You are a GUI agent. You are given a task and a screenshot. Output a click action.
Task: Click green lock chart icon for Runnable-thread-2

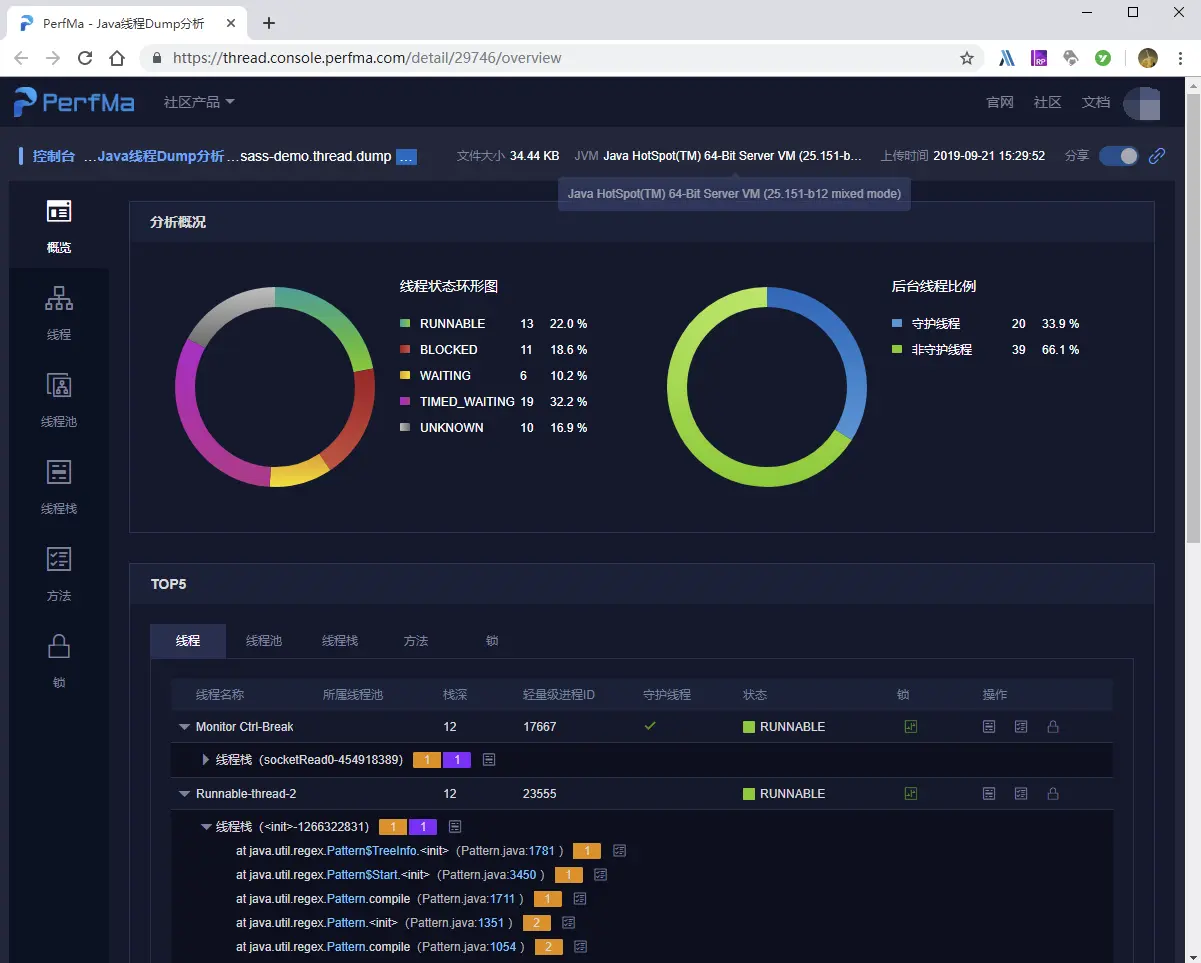(x=910, y=794)
